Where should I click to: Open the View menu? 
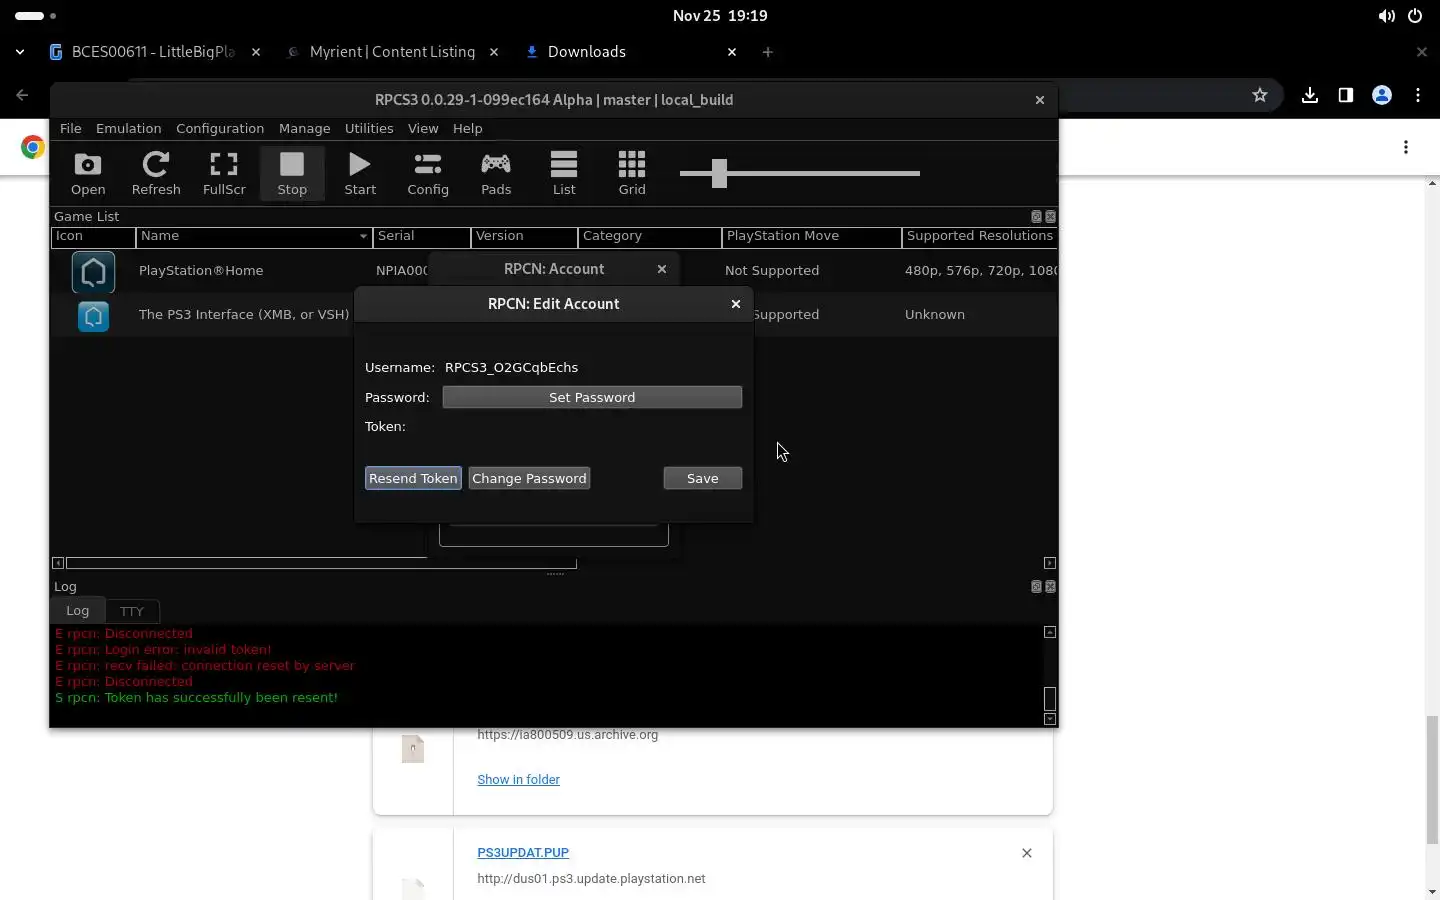point(423,129)
